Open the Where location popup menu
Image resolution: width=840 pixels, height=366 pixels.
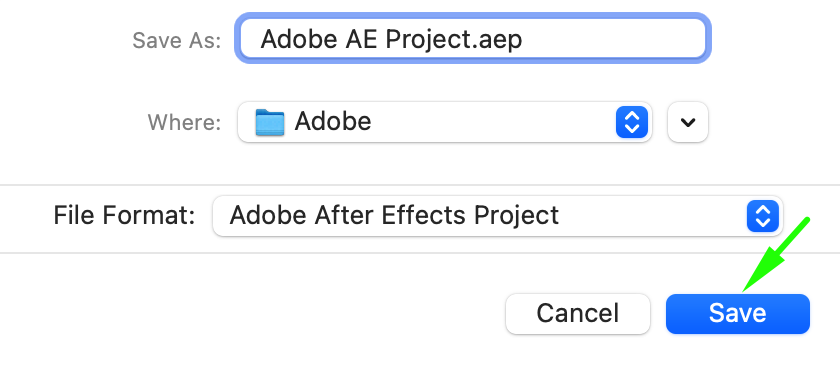pyautogui.click(x=445, y=122)
